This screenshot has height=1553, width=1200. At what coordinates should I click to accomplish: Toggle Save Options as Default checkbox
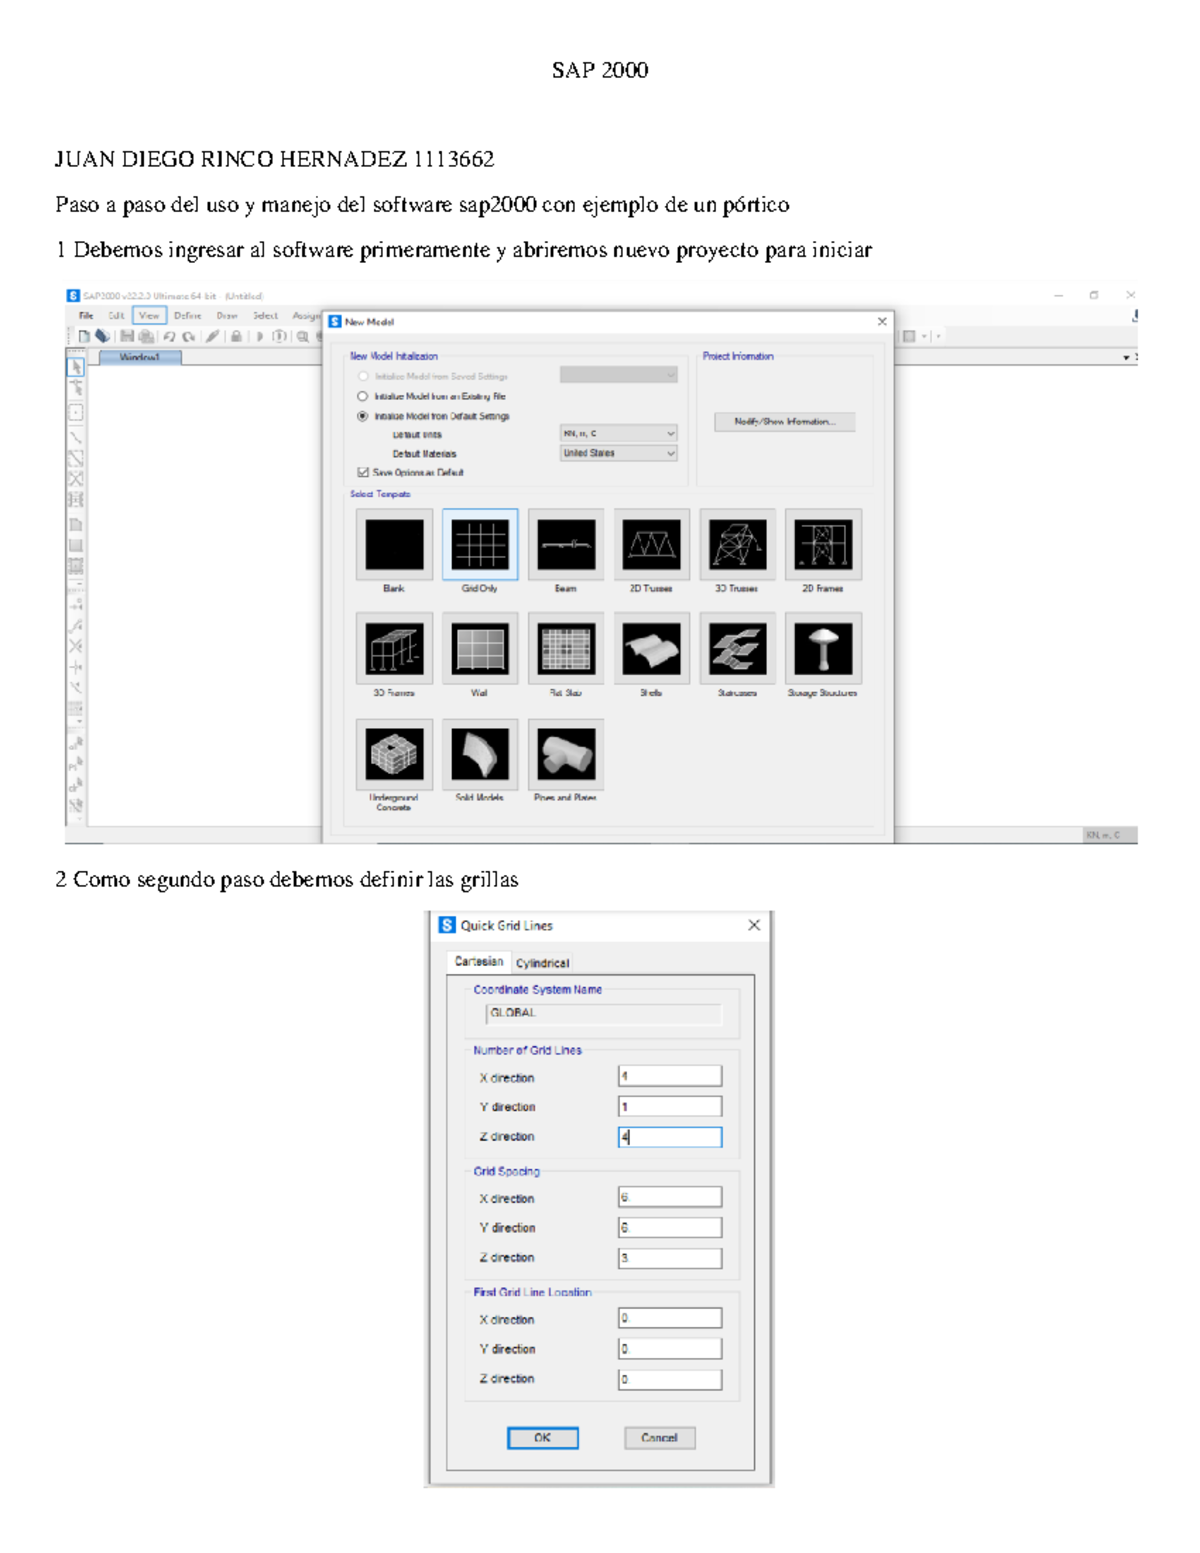[363, 472]
